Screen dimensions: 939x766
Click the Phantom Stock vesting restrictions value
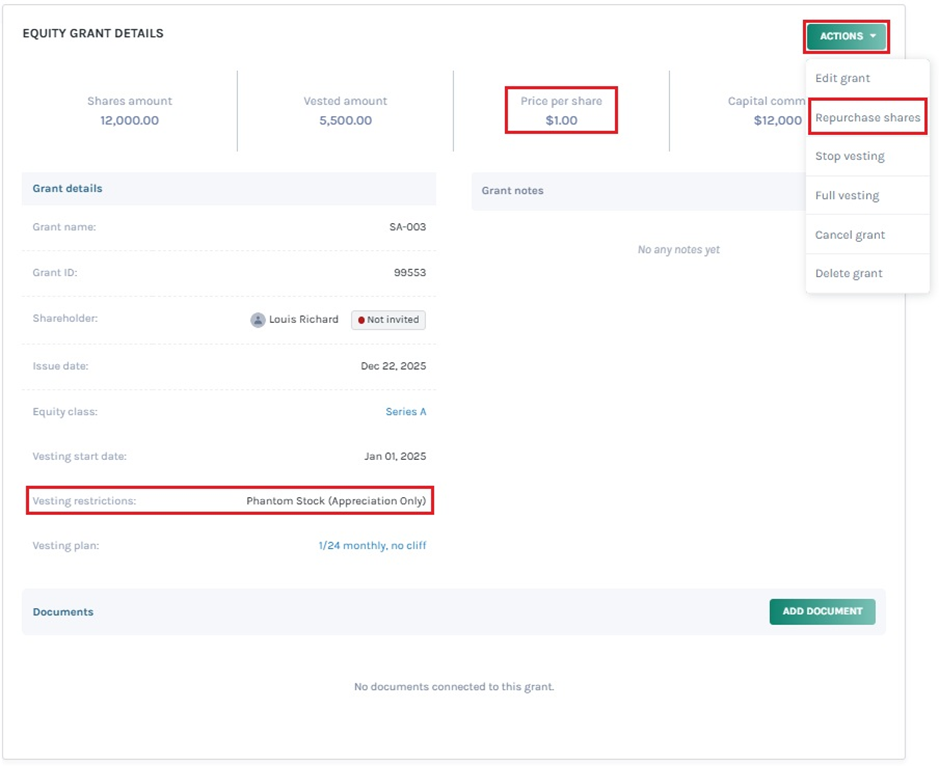click(x=336, y=500)
